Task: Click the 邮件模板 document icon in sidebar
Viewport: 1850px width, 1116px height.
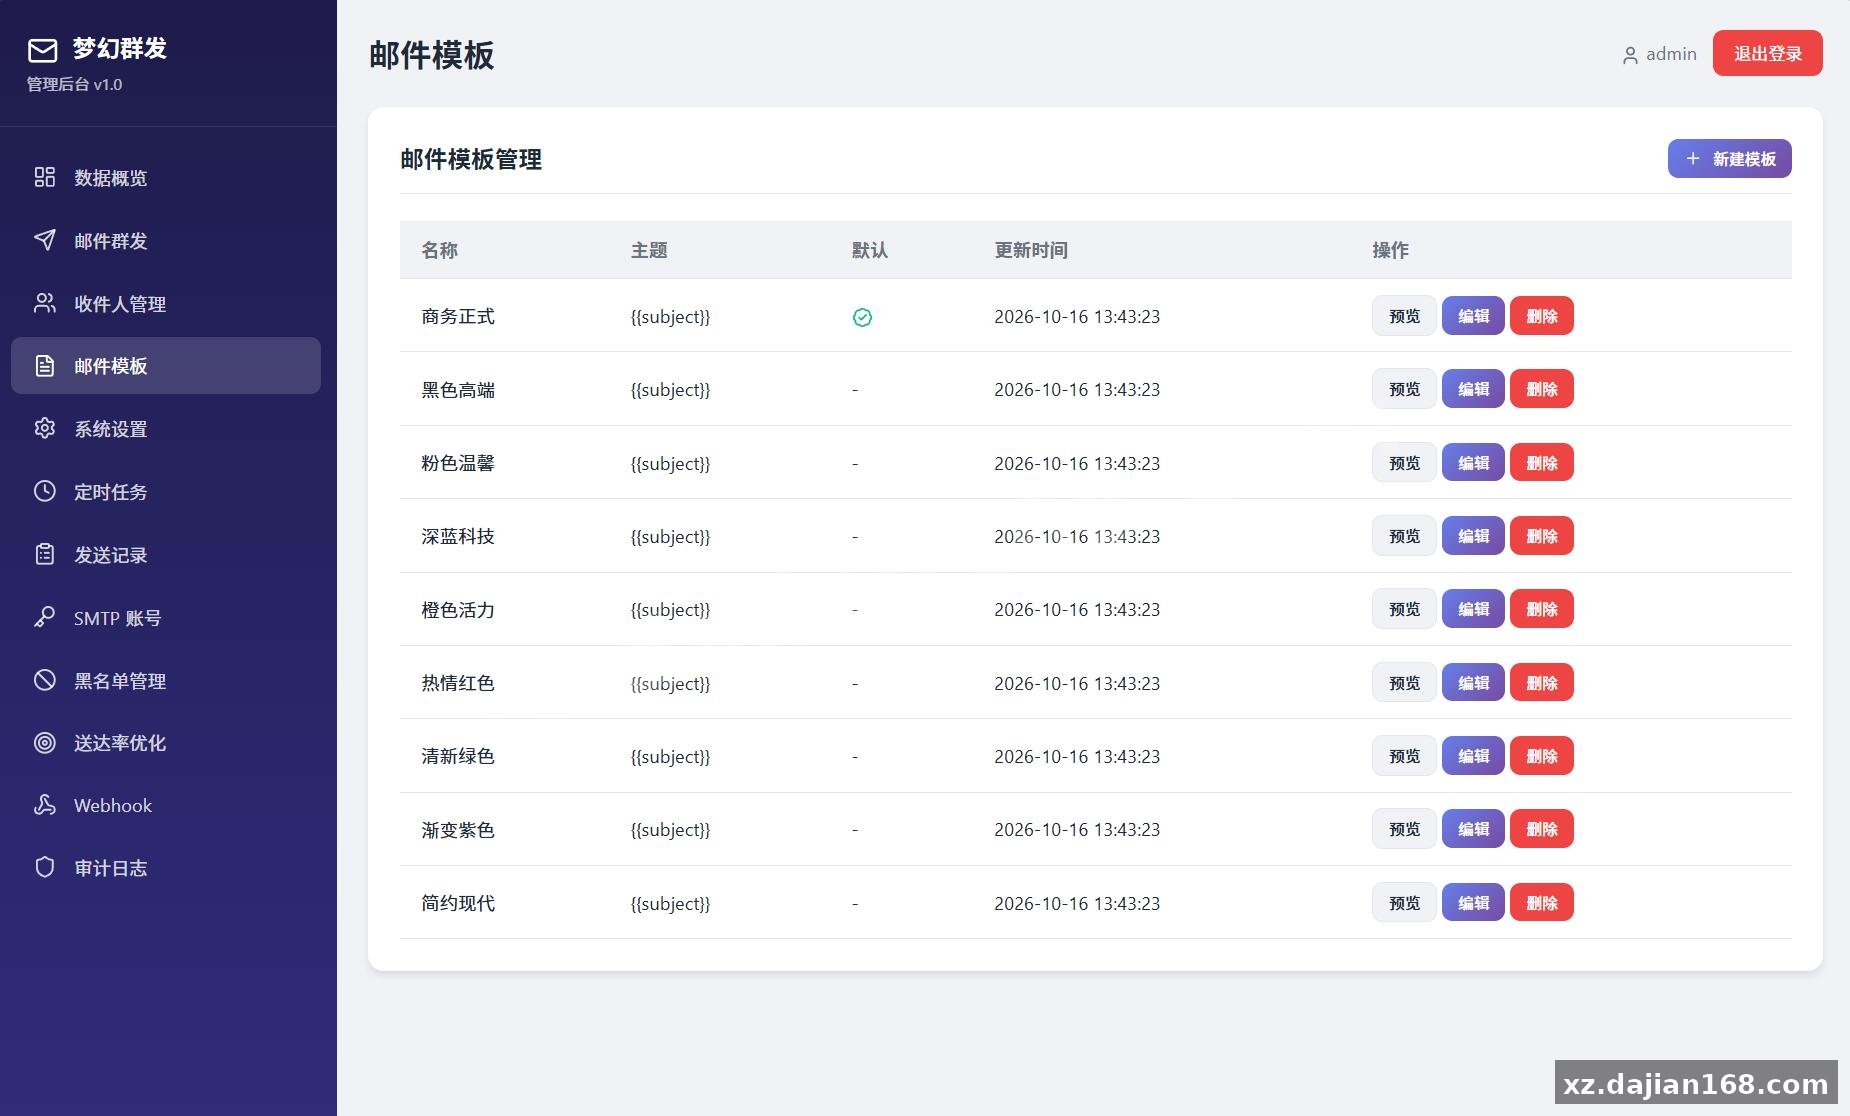Action: point(45,366)
